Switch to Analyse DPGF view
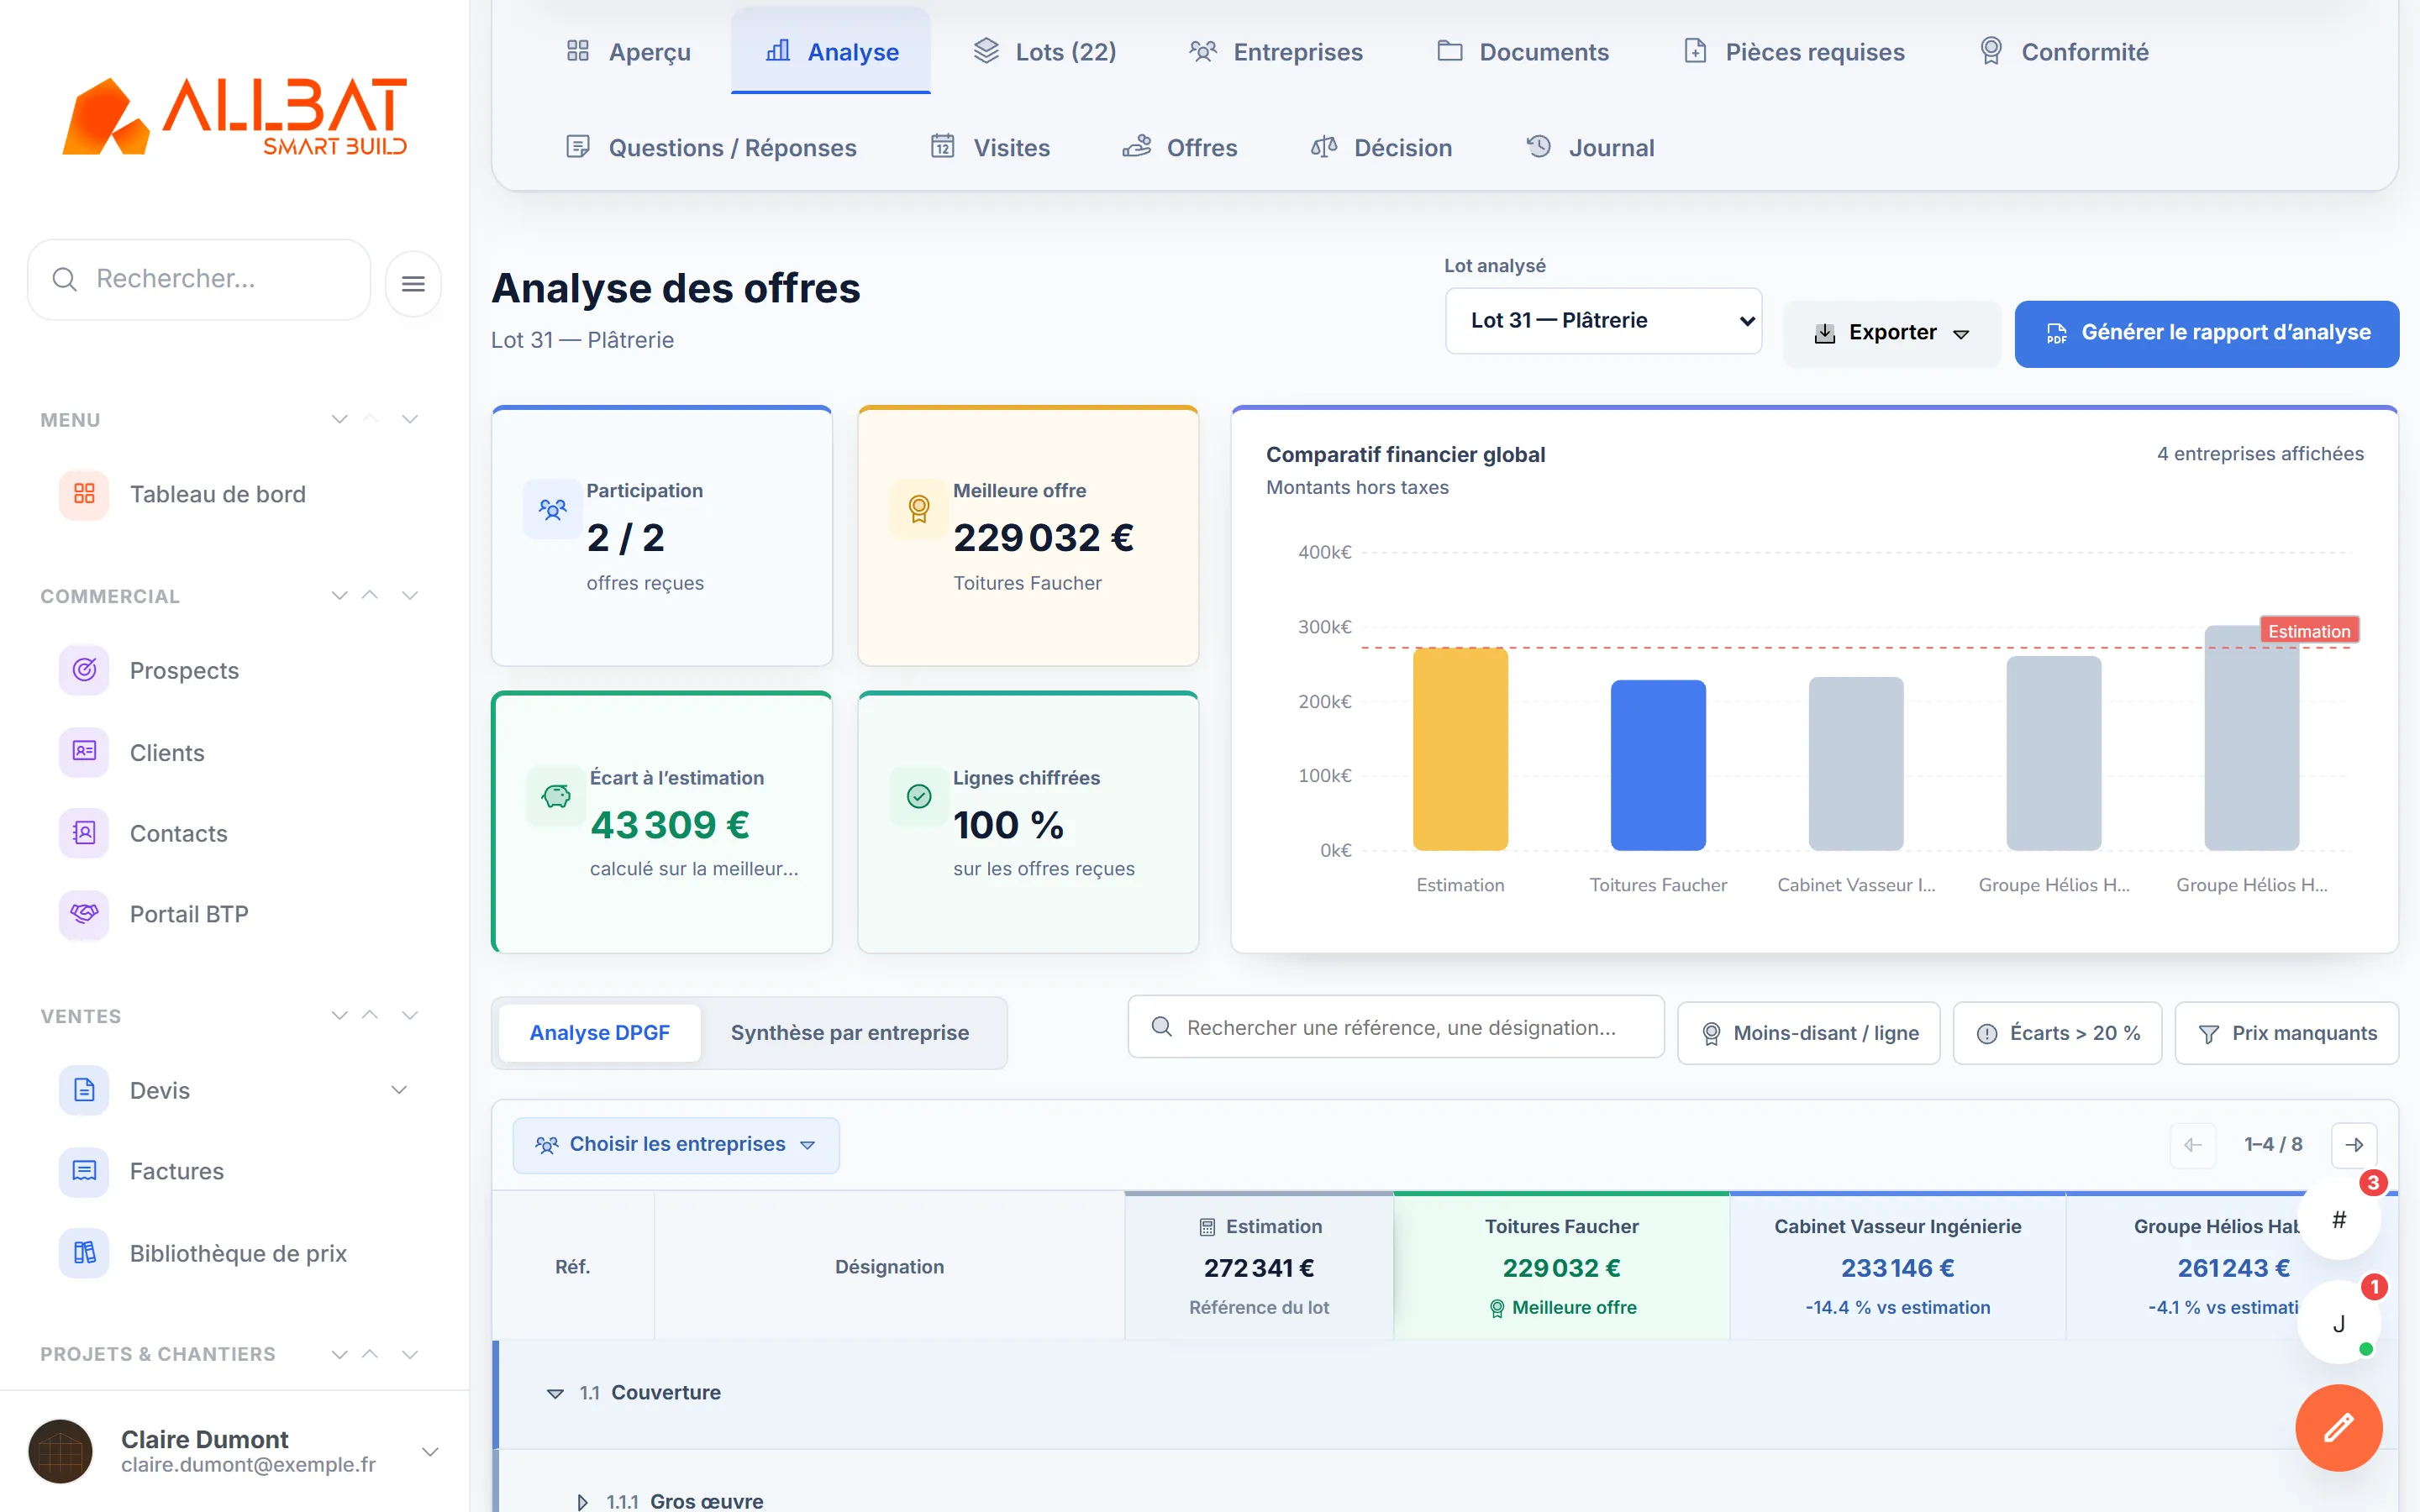This screenshot has height=1512, width=2420. coord(599,1033)
